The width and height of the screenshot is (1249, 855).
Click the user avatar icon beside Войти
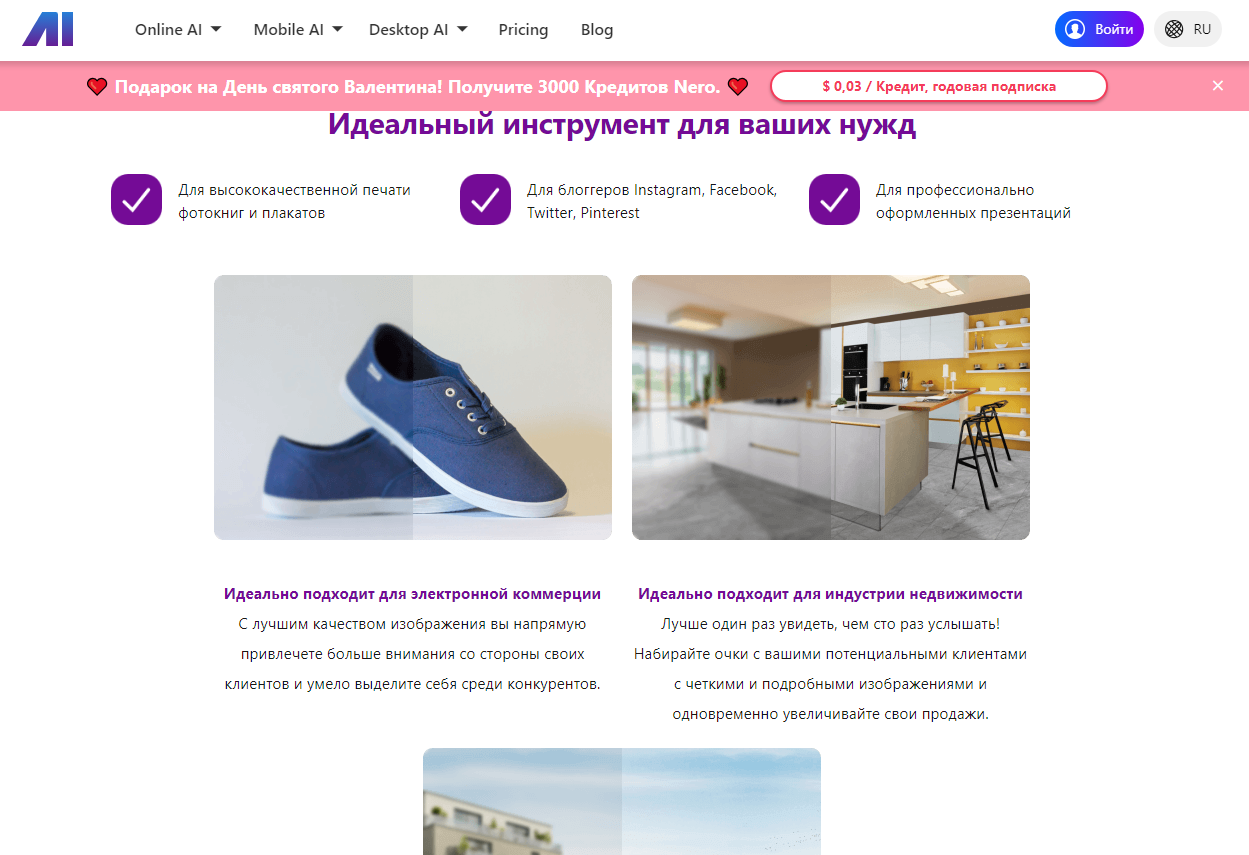coord(1075,29)
